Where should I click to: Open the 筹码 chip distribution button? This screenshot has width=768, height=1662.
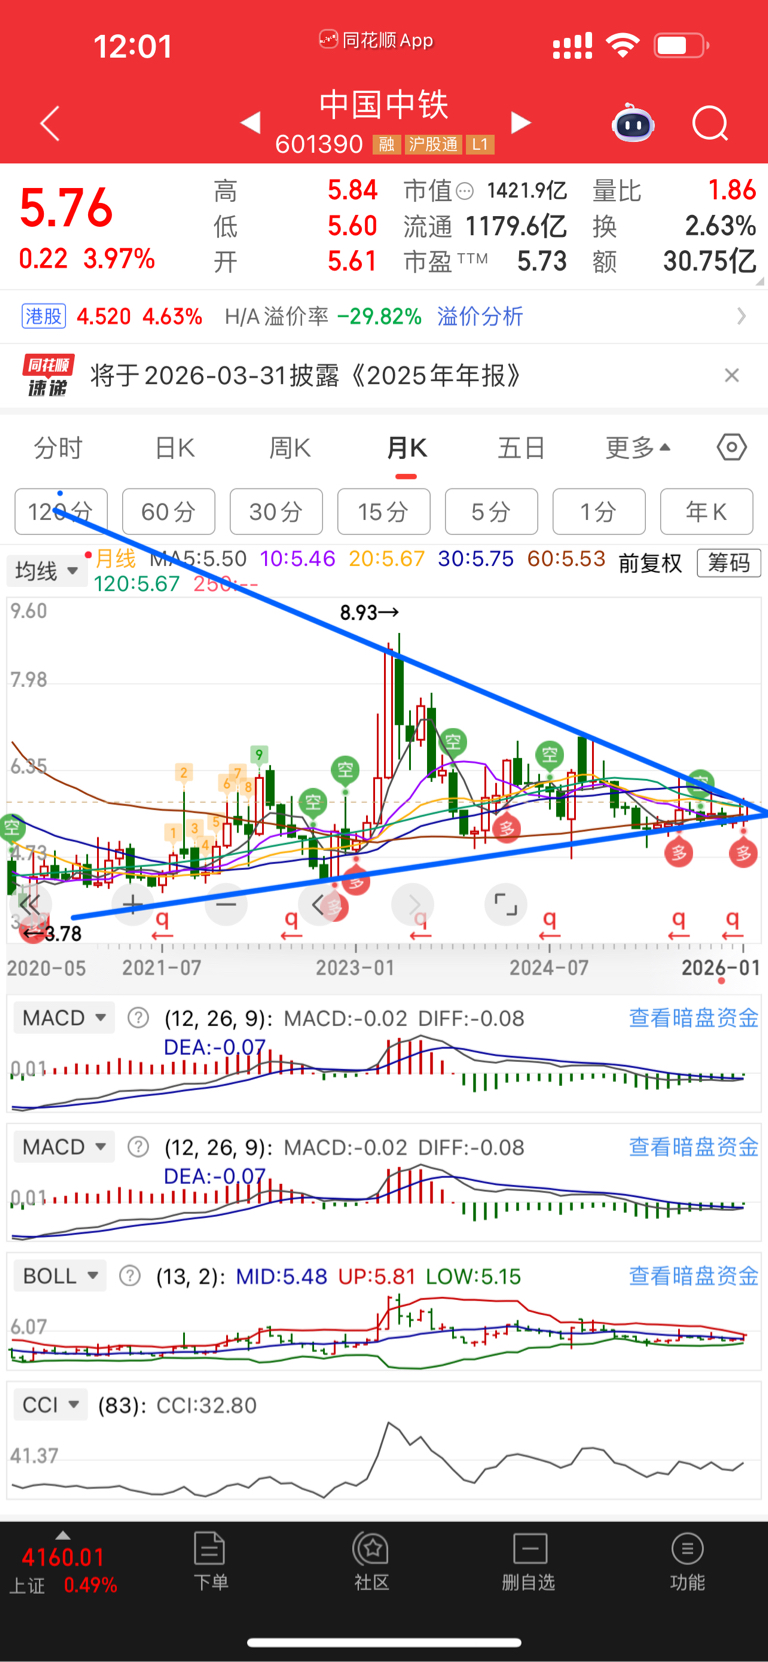click(729, 563)
